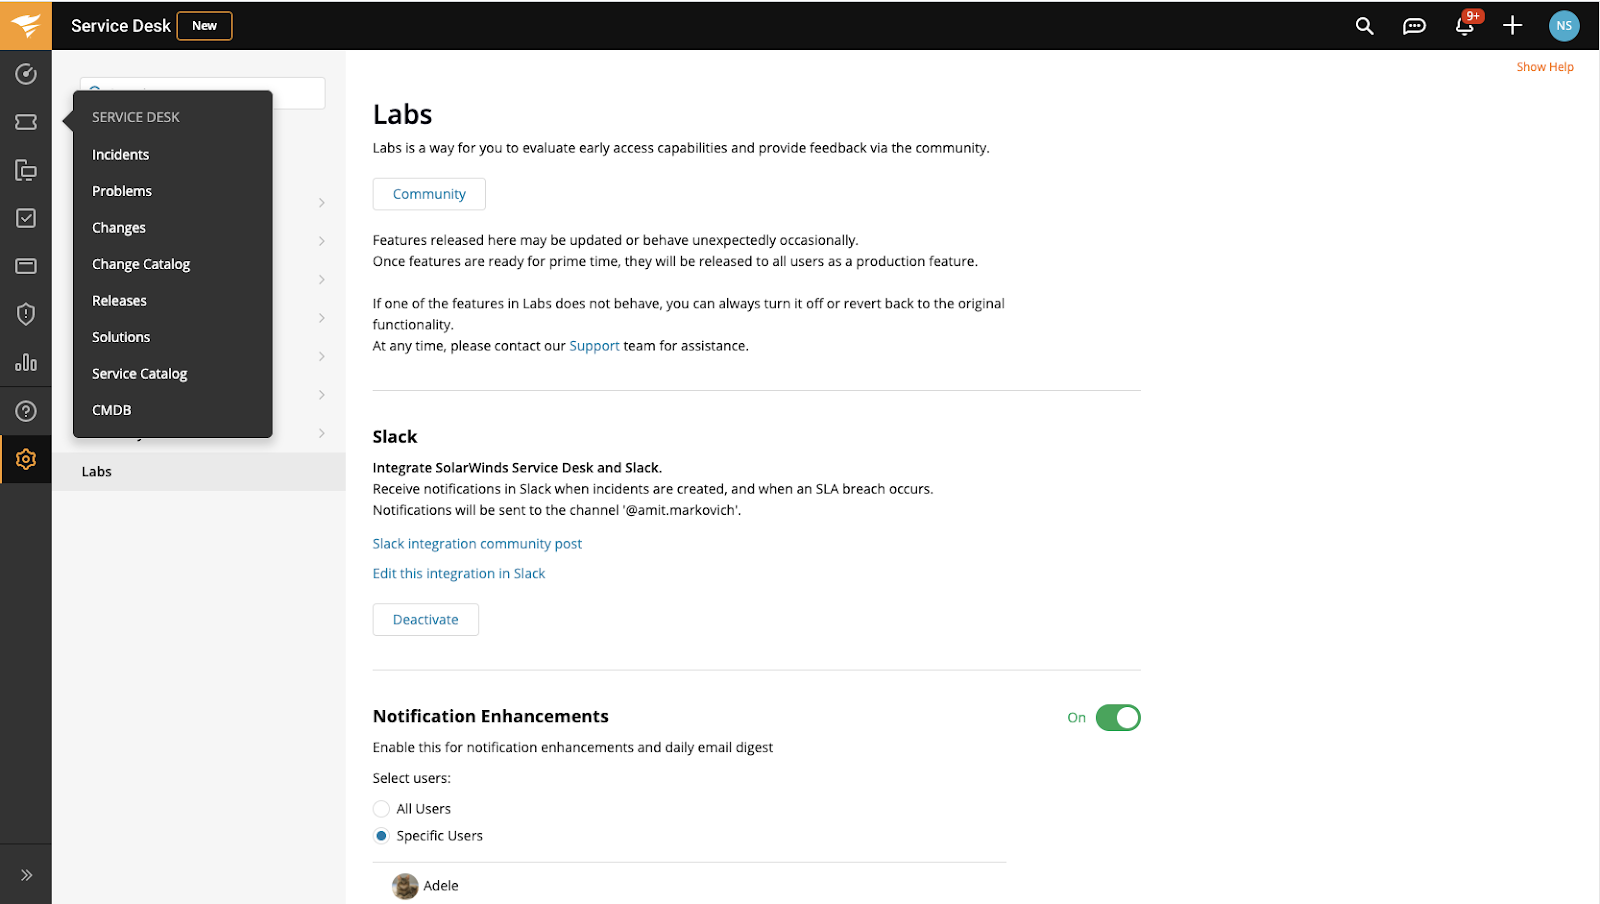This screenshot has width=1600, height=904.
Task: Click the Show Help link
Action: coord(1545,67)
